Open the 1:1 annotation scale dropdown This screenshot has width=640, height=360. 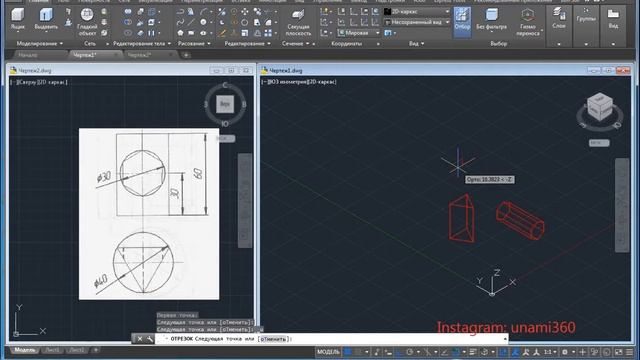click(550, 352)
